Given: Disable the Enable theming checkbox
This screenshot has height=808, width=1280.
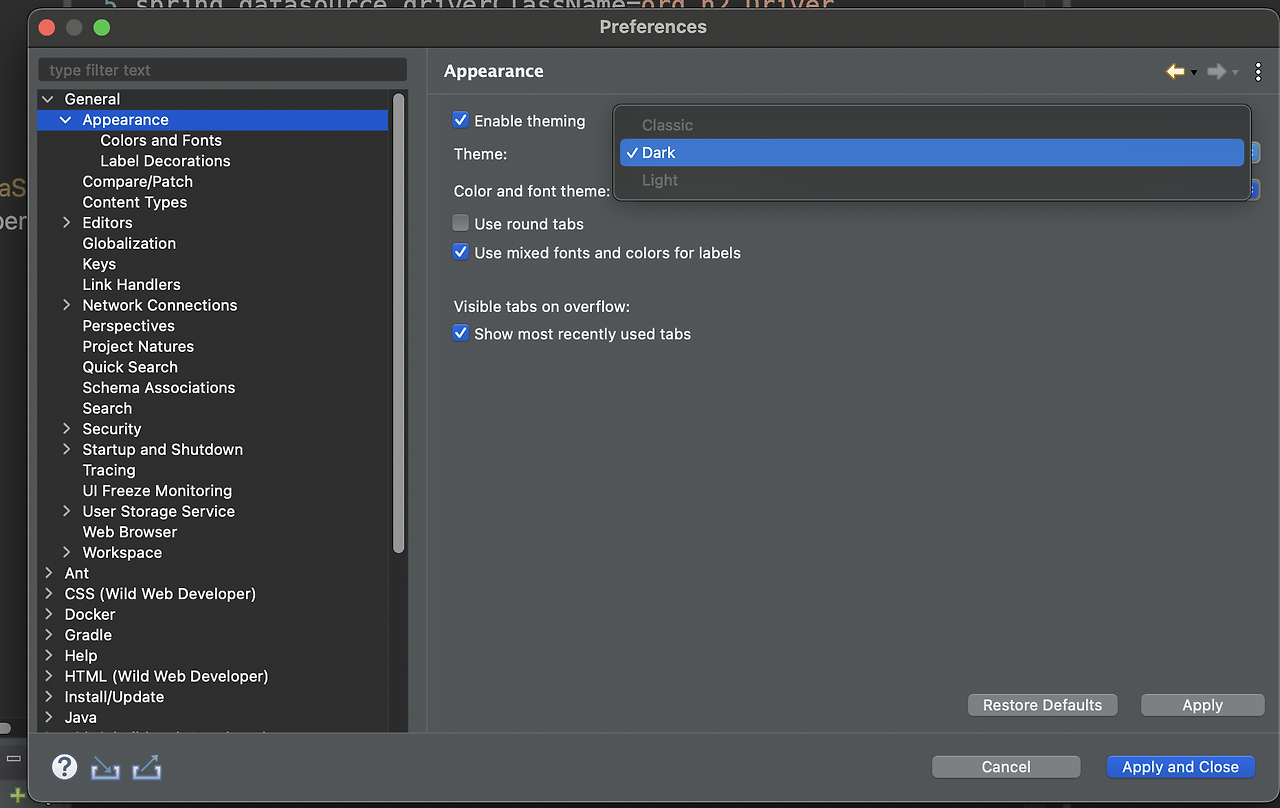Looking at the screenshot, I should 460,120.
